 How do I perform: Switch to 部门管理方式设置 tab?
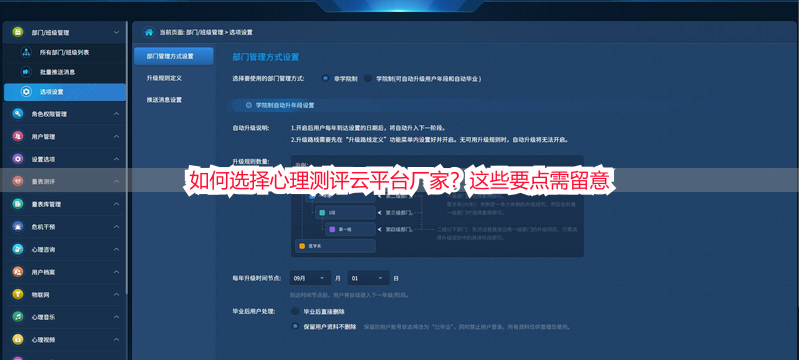click(174, 56)
